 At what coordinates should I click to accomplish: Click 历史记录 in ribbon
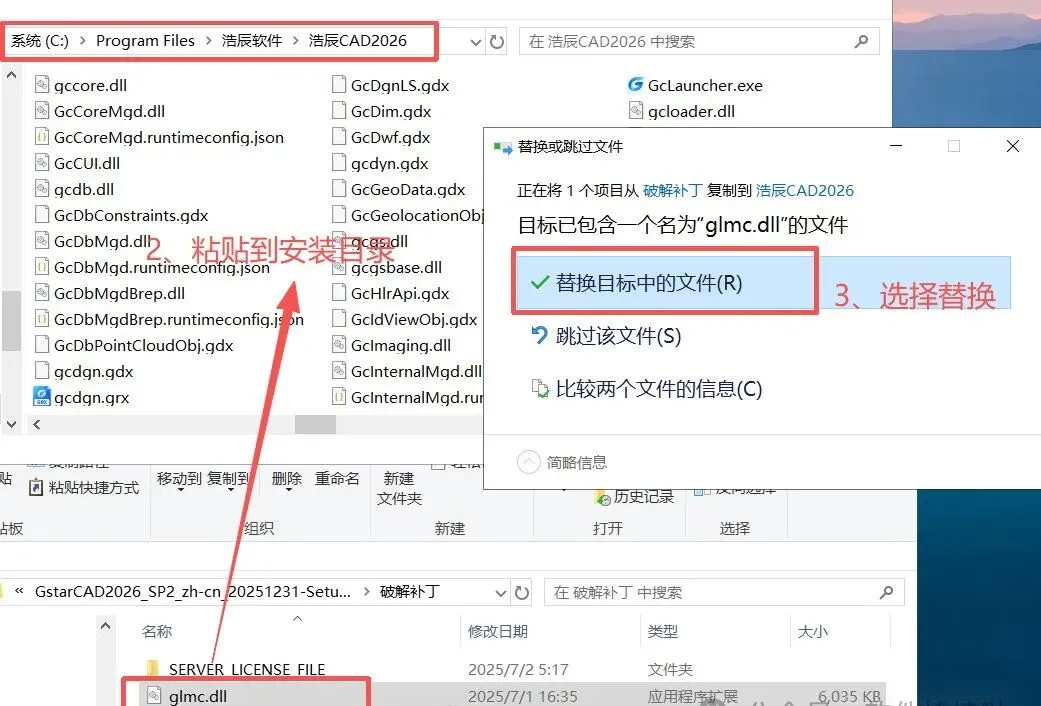coord(635,496)
